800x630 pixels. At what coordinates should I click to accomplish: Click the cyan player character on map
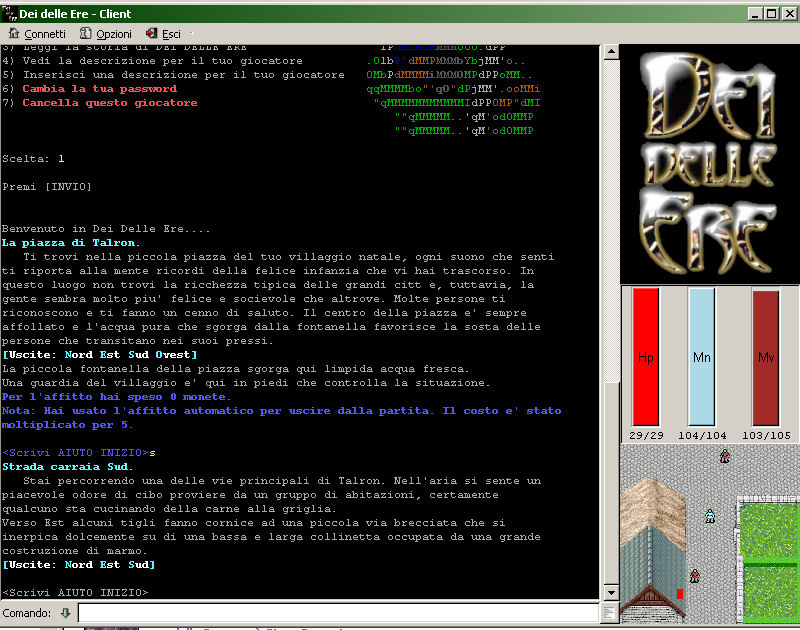(710, 516)
